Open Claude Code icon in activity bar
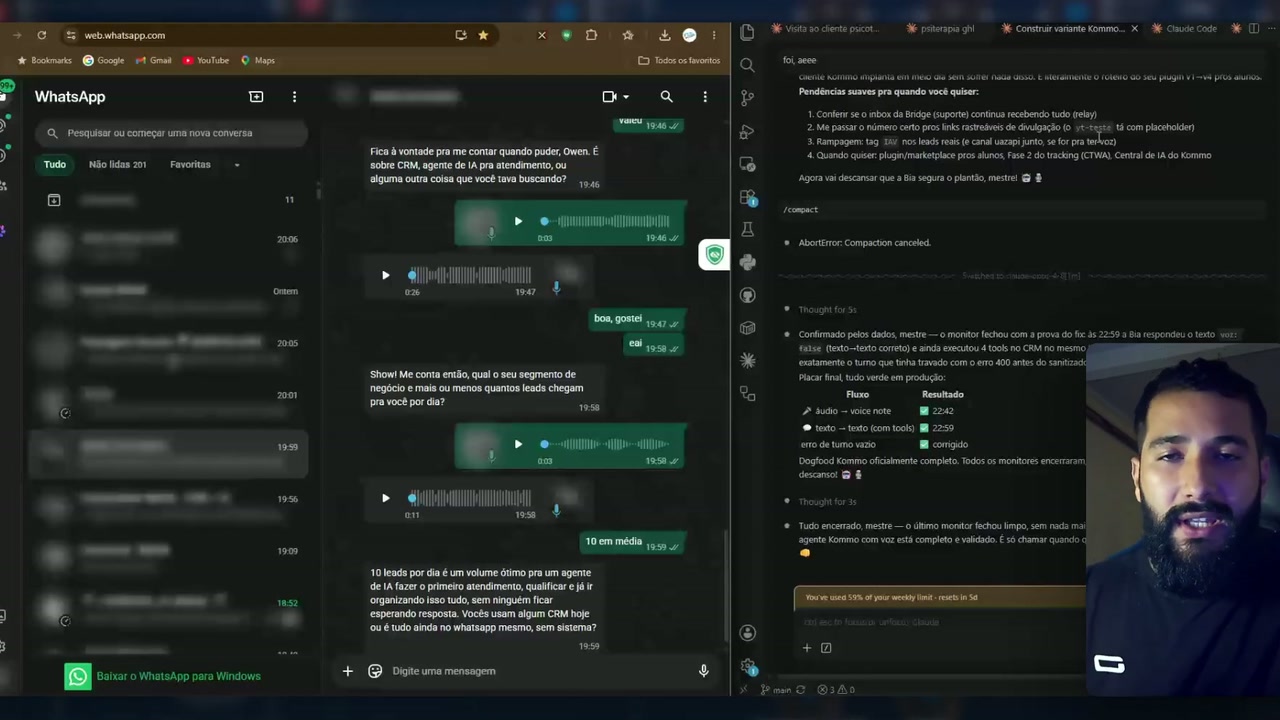Screen dimensions: 1280x720 click(x=747, y=360)
